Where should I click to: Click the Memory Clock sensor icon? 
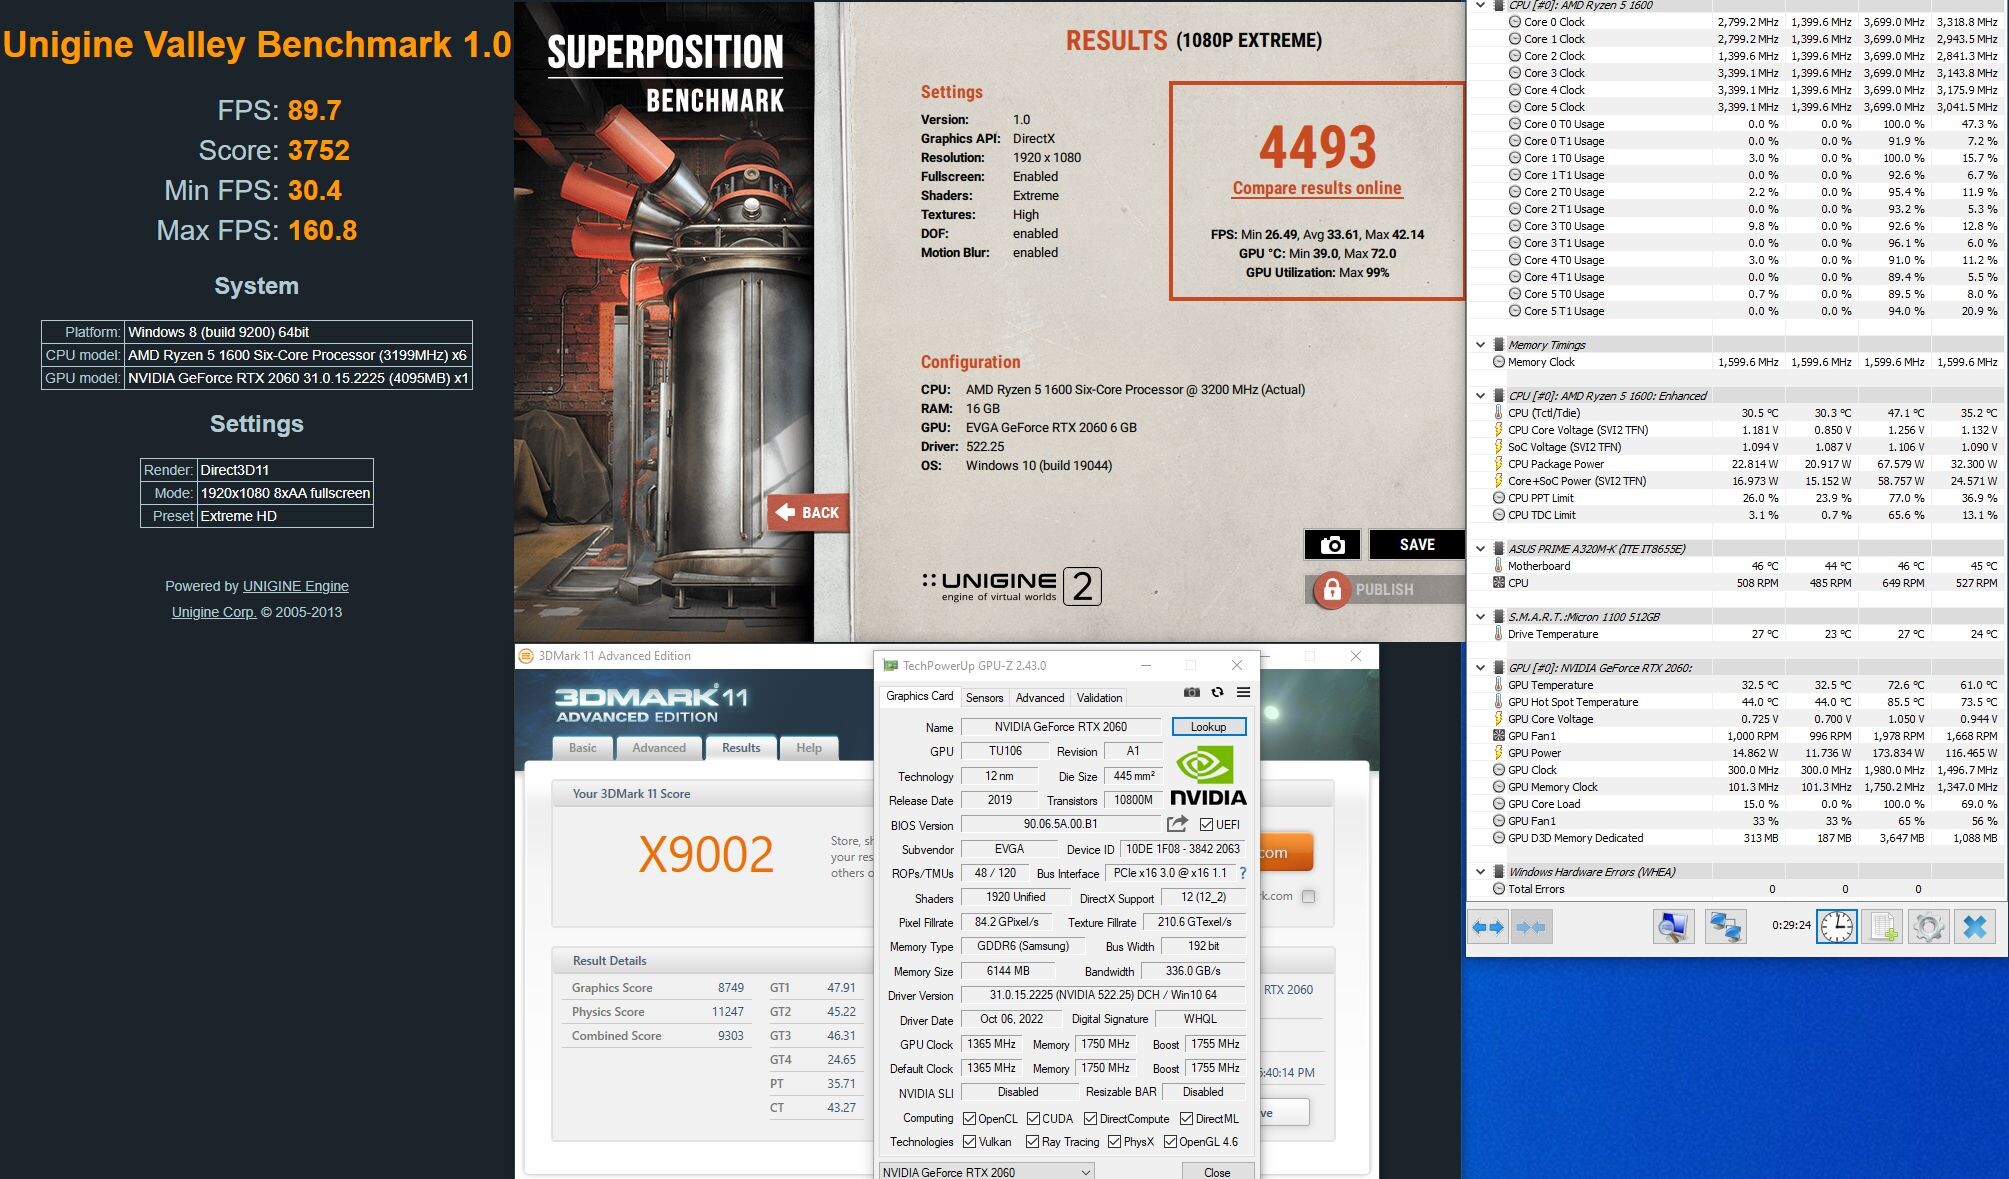pyautogui.click(x=1498, y=362)
